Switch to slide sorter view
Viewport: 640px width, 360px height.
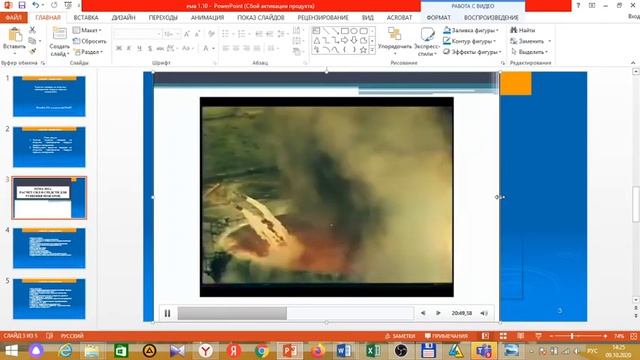[503, 336]
